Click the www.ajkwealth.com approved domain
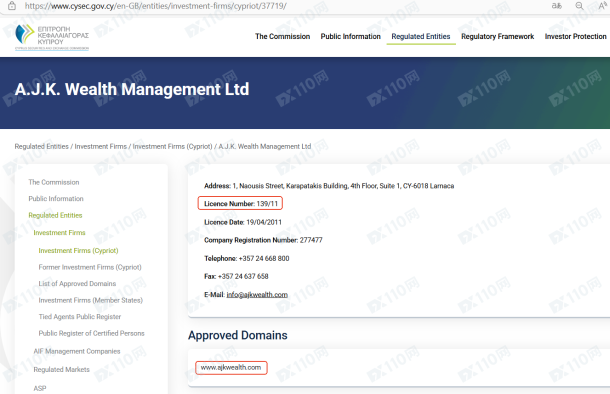 [x=231, y=367]
